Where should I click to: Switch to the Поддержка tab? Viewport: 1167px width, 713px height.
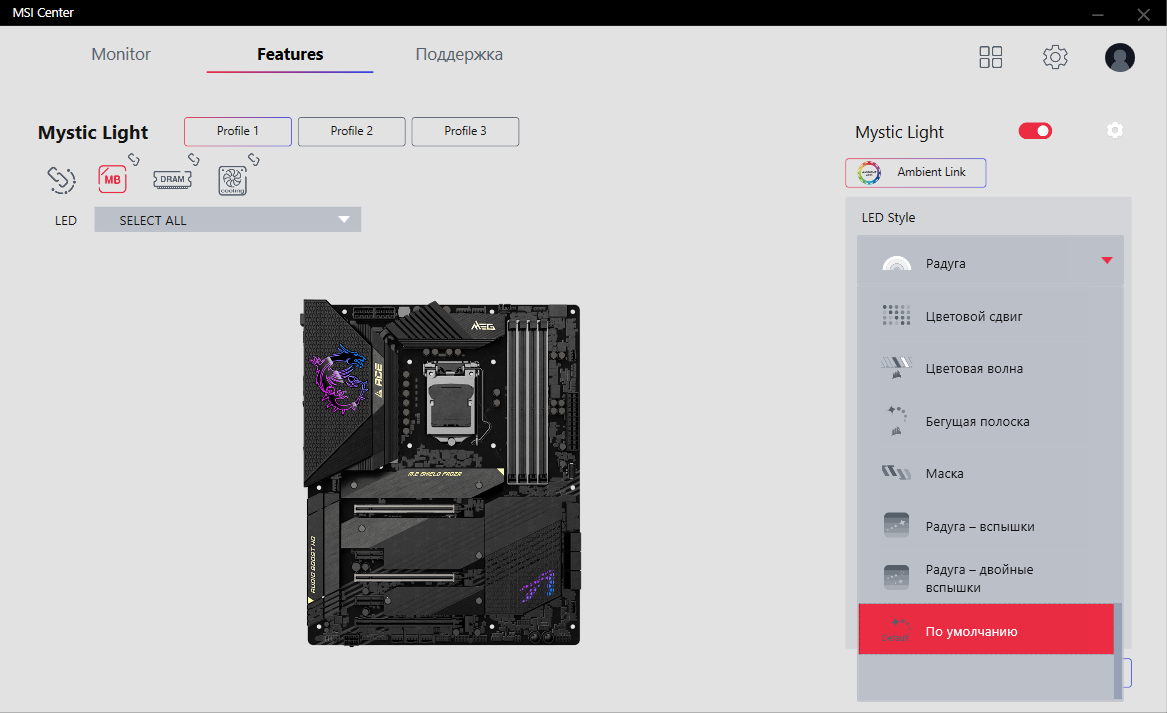(x=459, y=54)
